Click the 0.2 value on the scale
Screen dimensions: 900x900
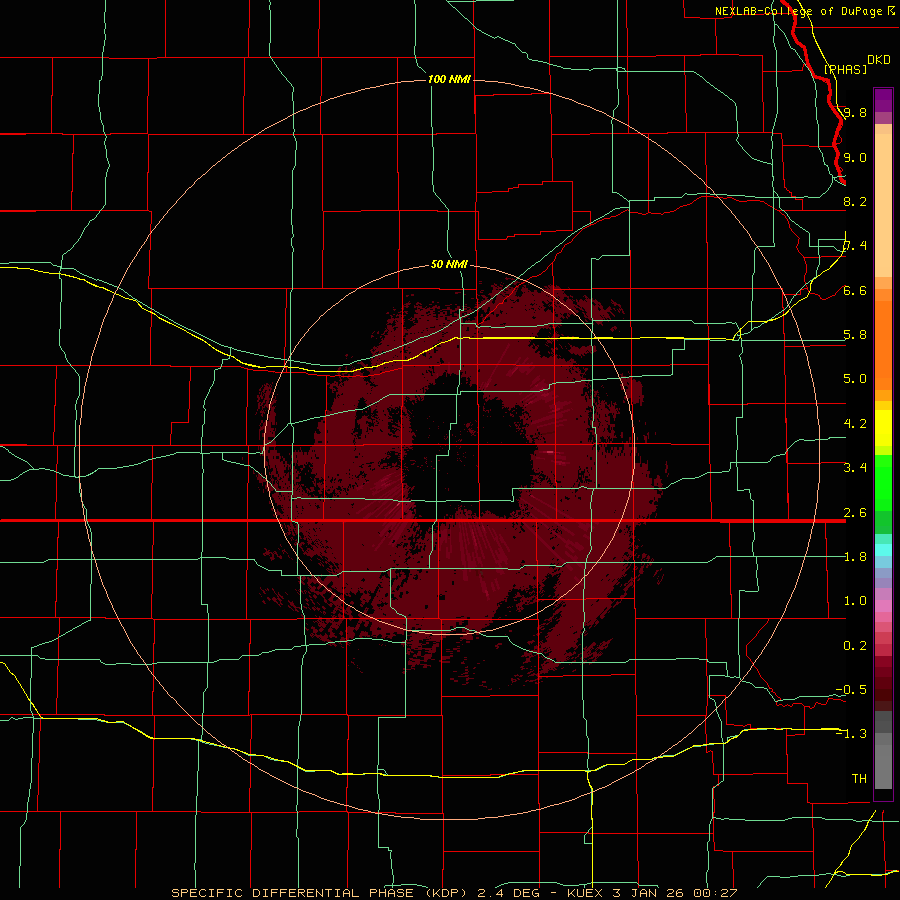855,645
